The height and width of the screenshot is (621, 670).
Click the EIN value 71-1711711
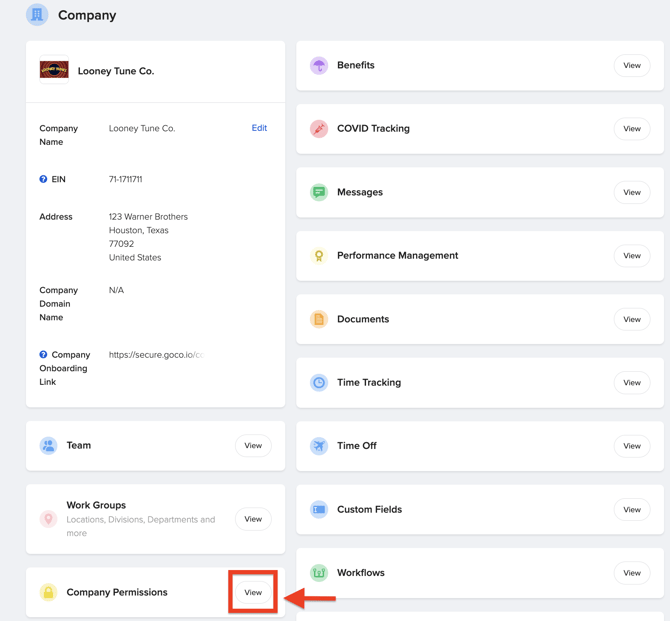126,179
